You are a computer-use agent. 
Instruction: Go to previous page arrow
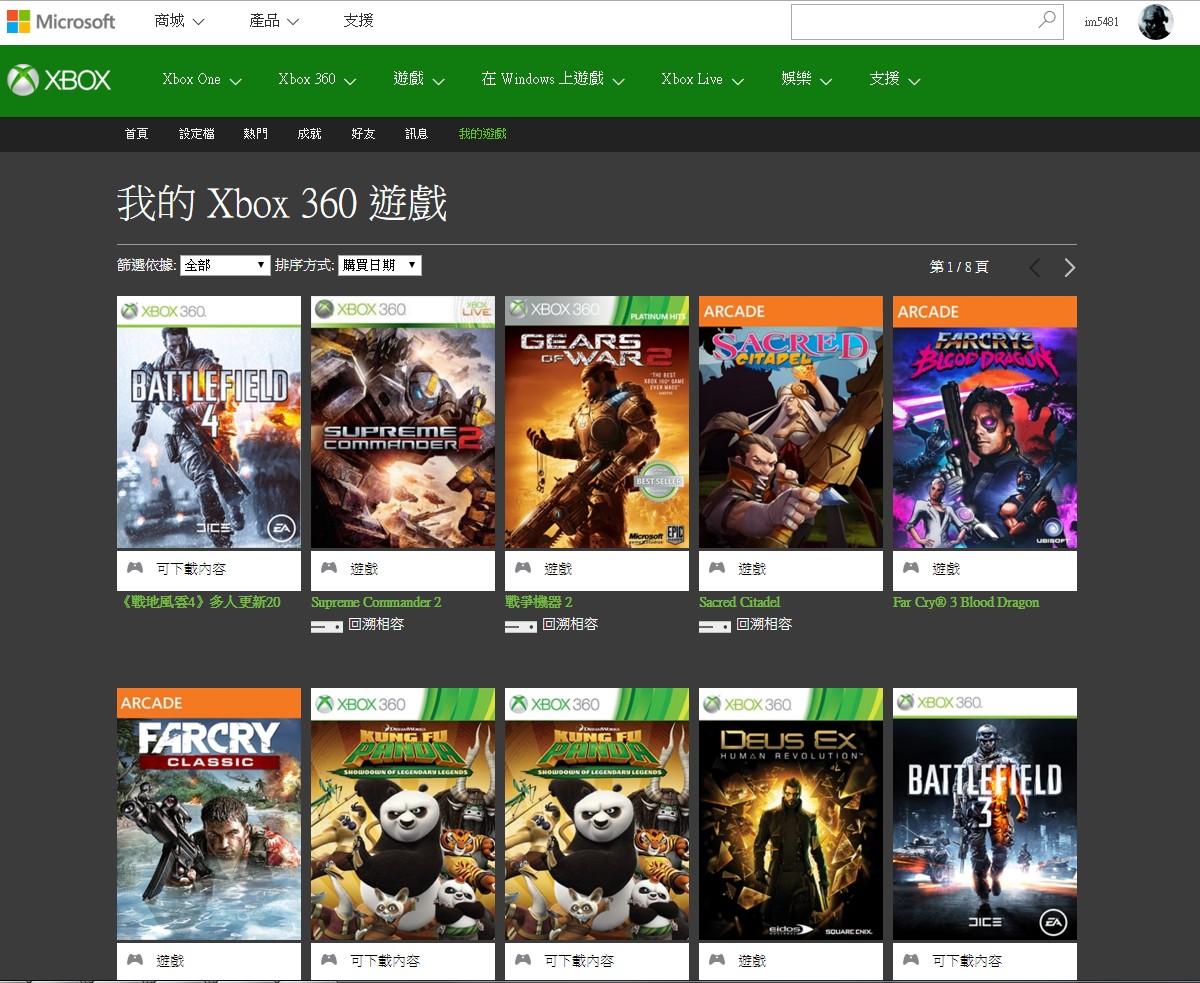coord(1035,267)
